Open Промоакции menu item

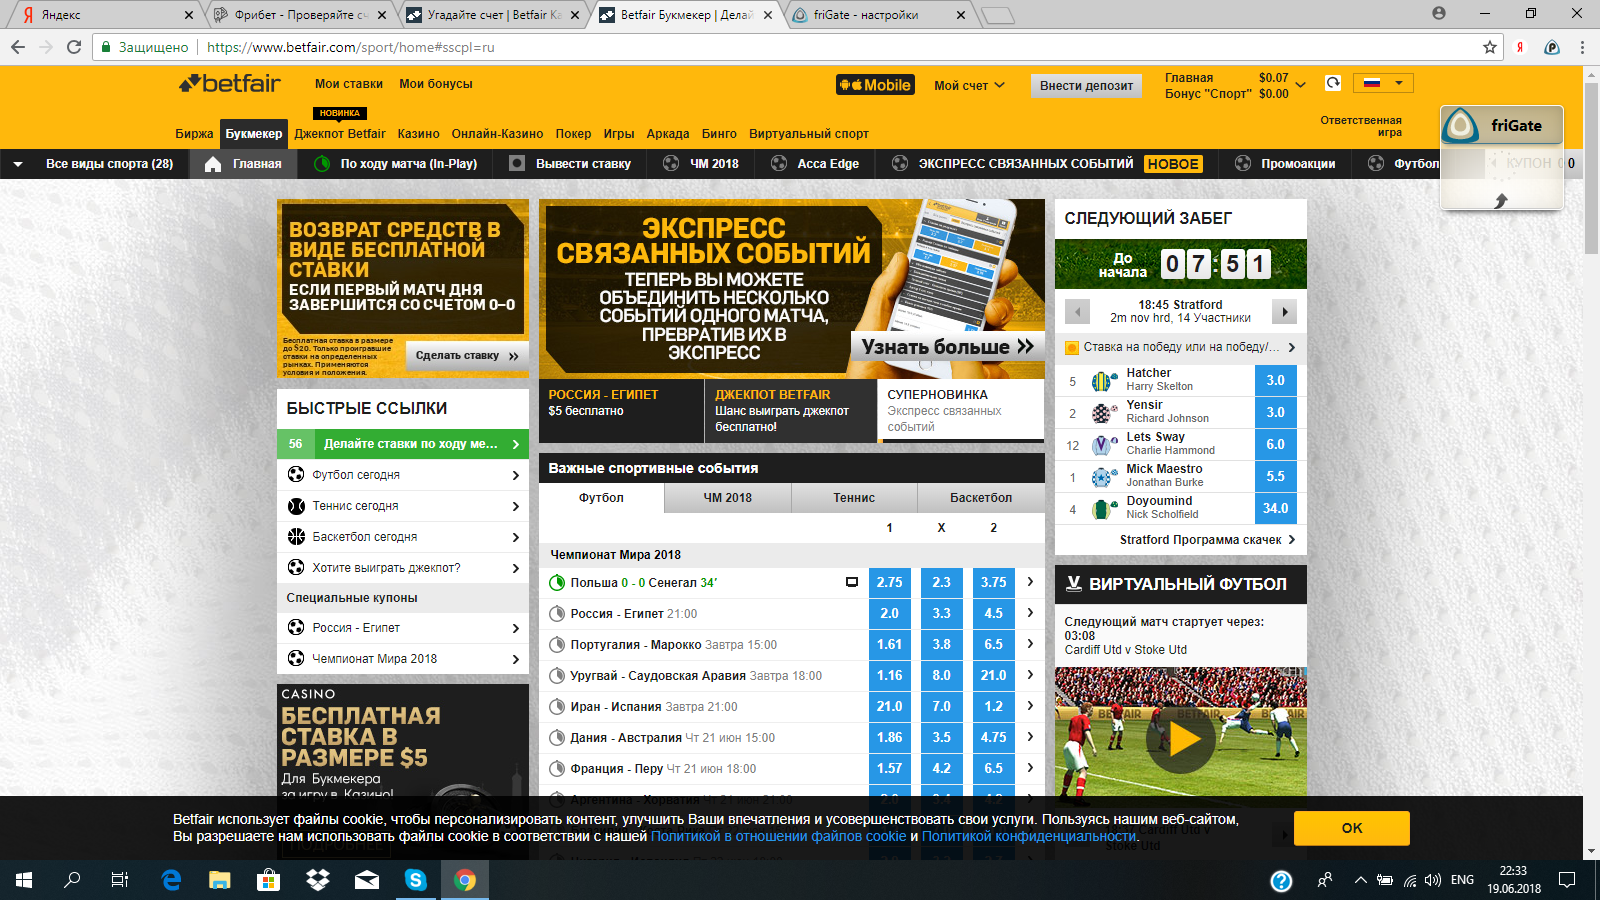tap(1285, 164)
